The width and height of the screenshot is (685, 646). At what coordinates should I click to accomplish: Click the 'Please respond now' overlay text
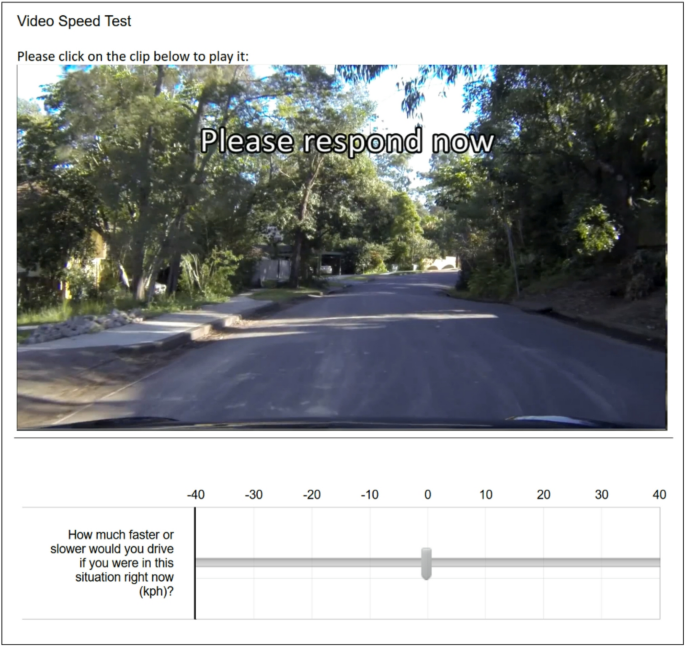[347, 141]
